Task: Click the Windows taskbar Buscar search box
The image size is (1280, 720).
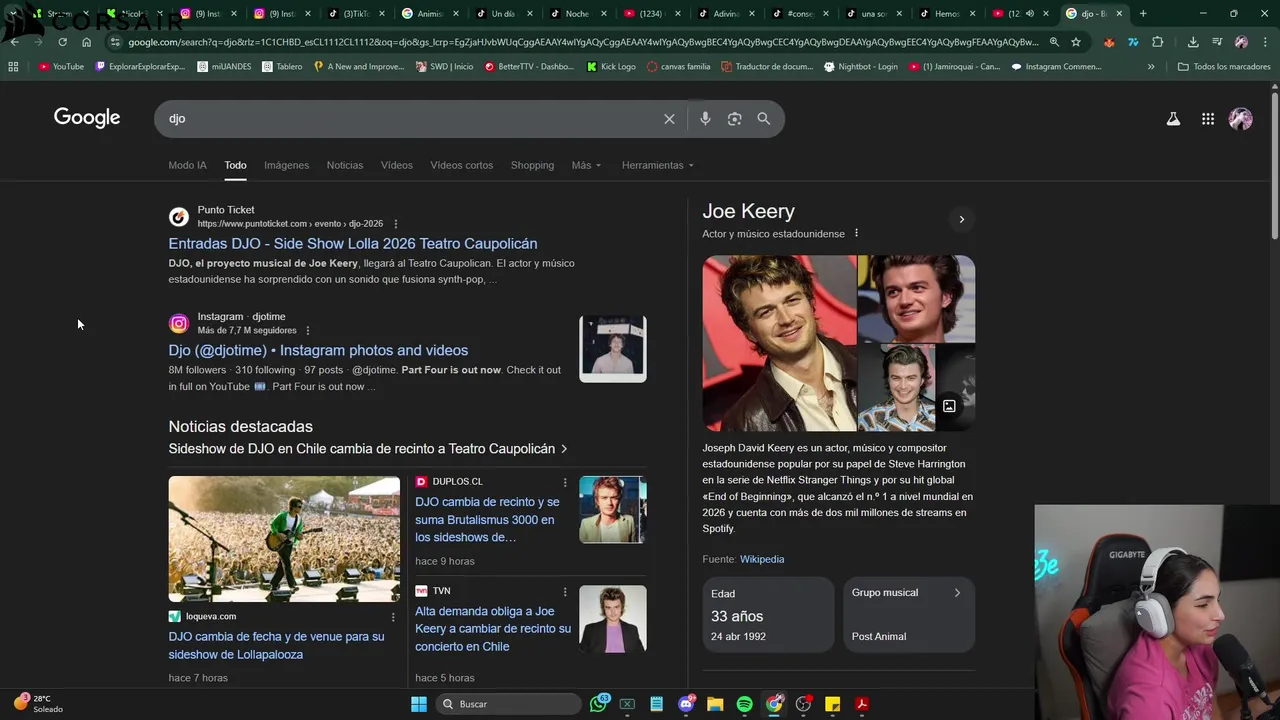Action: (x=509, y=704)
